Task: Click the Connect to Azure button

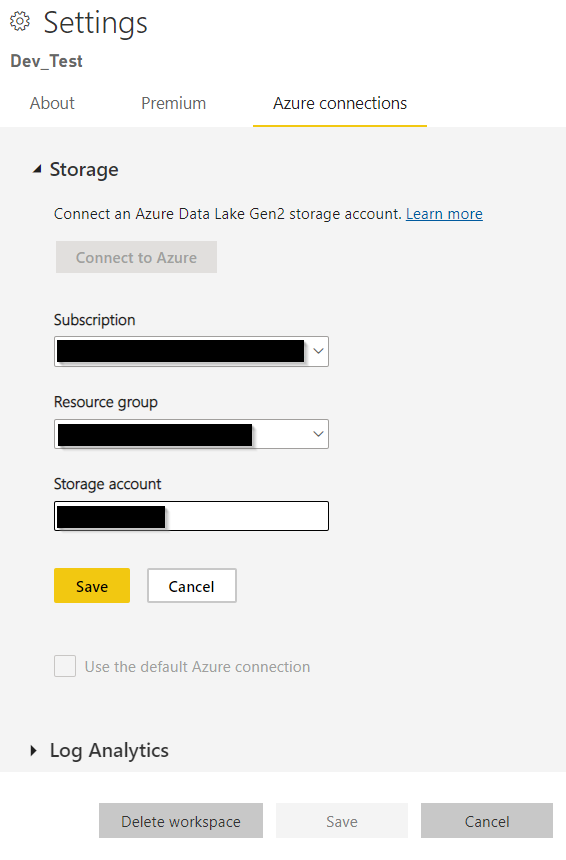Action: 137,257
